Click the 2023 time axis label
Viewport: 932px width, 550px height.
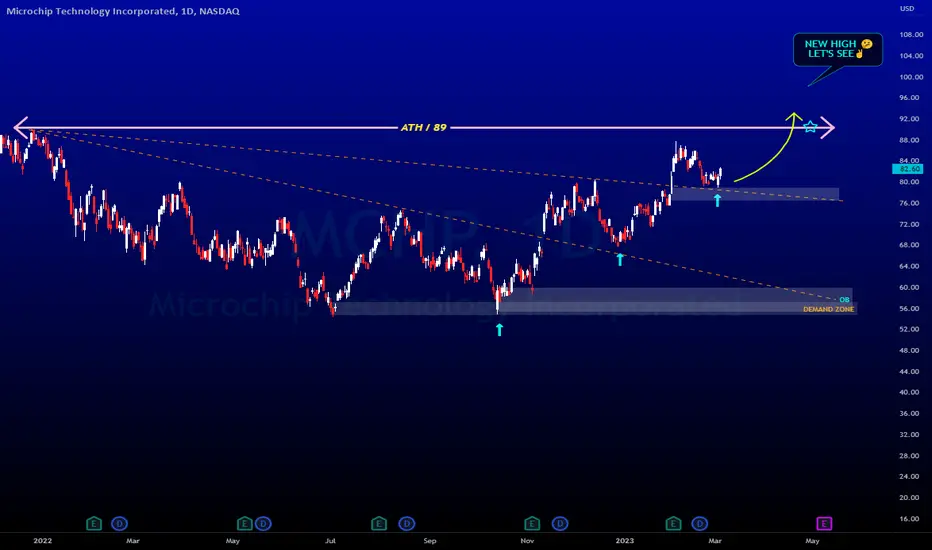625,541
